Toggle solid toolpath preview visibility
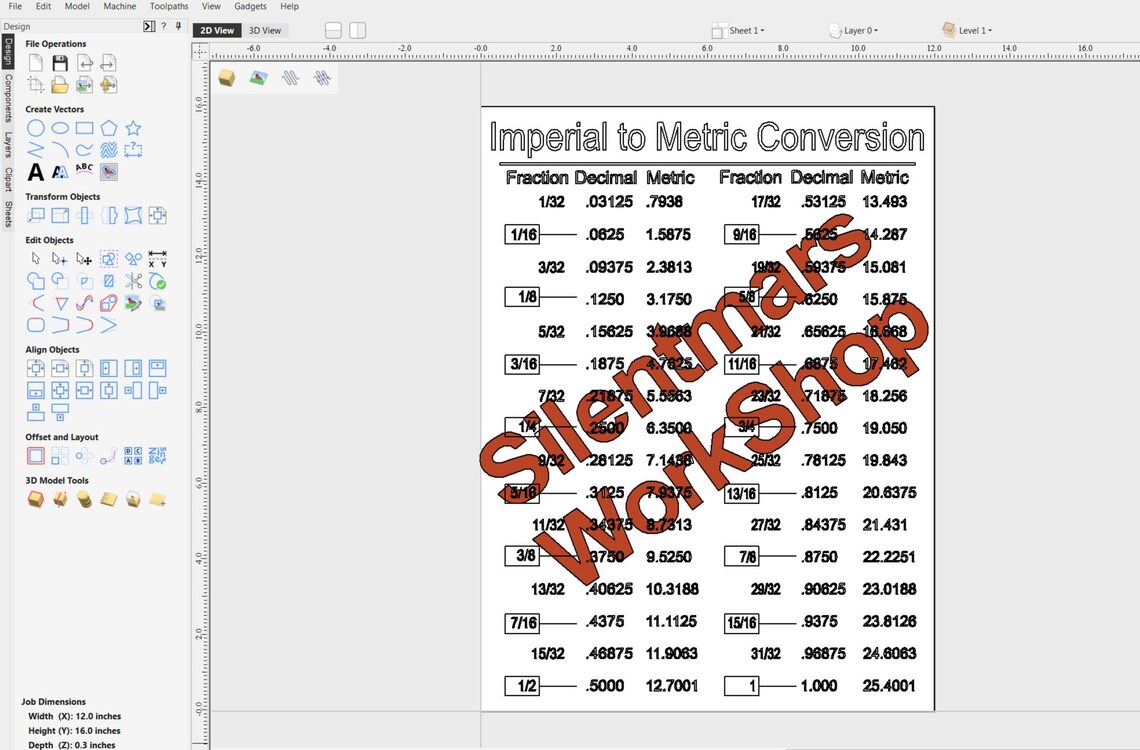This screenshot has height=750, width=1140. (322, 77)
